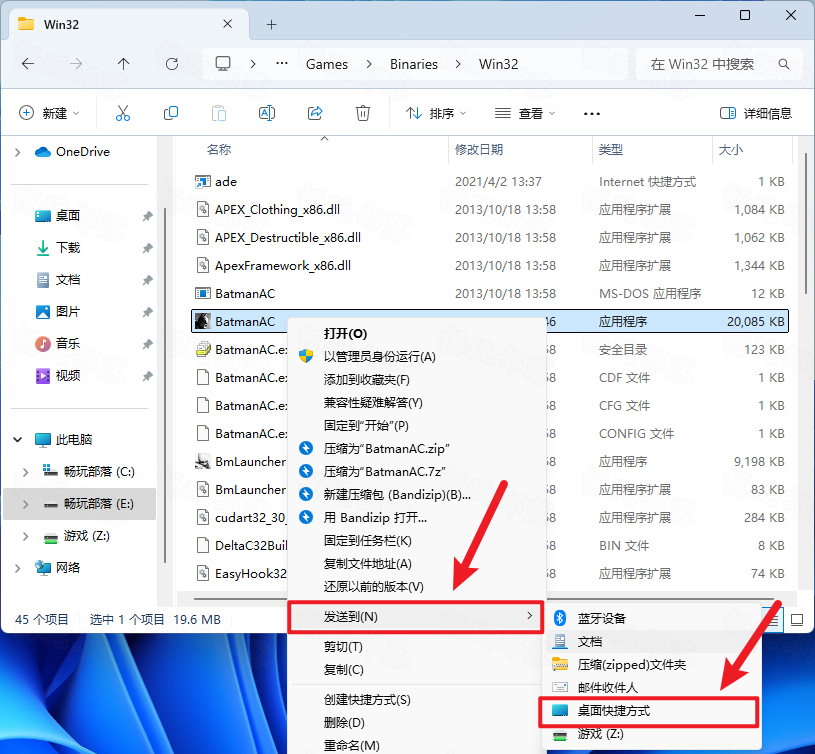Expand breadcrumb chevron after Games
The width and height of the screenshot is (815, 754).
(369, 64)
